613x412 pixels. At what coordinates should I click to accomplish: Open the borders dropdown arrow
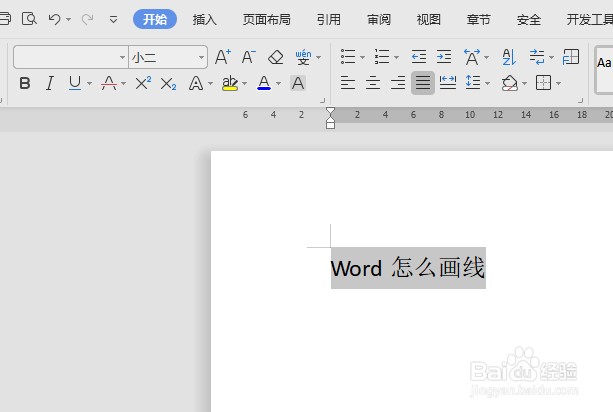[x=558, y=83]
